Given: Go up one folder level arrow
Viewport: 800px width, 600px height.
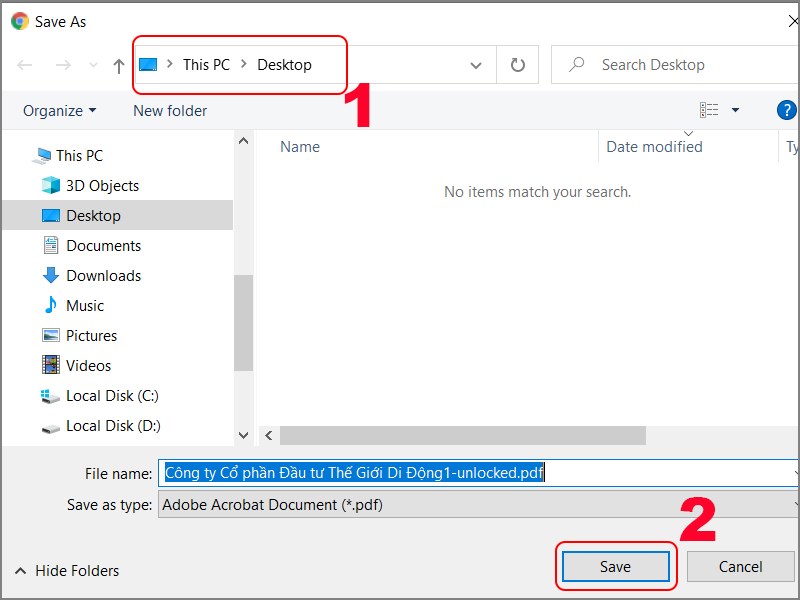Looking at the screenshot, I should 117,64.
